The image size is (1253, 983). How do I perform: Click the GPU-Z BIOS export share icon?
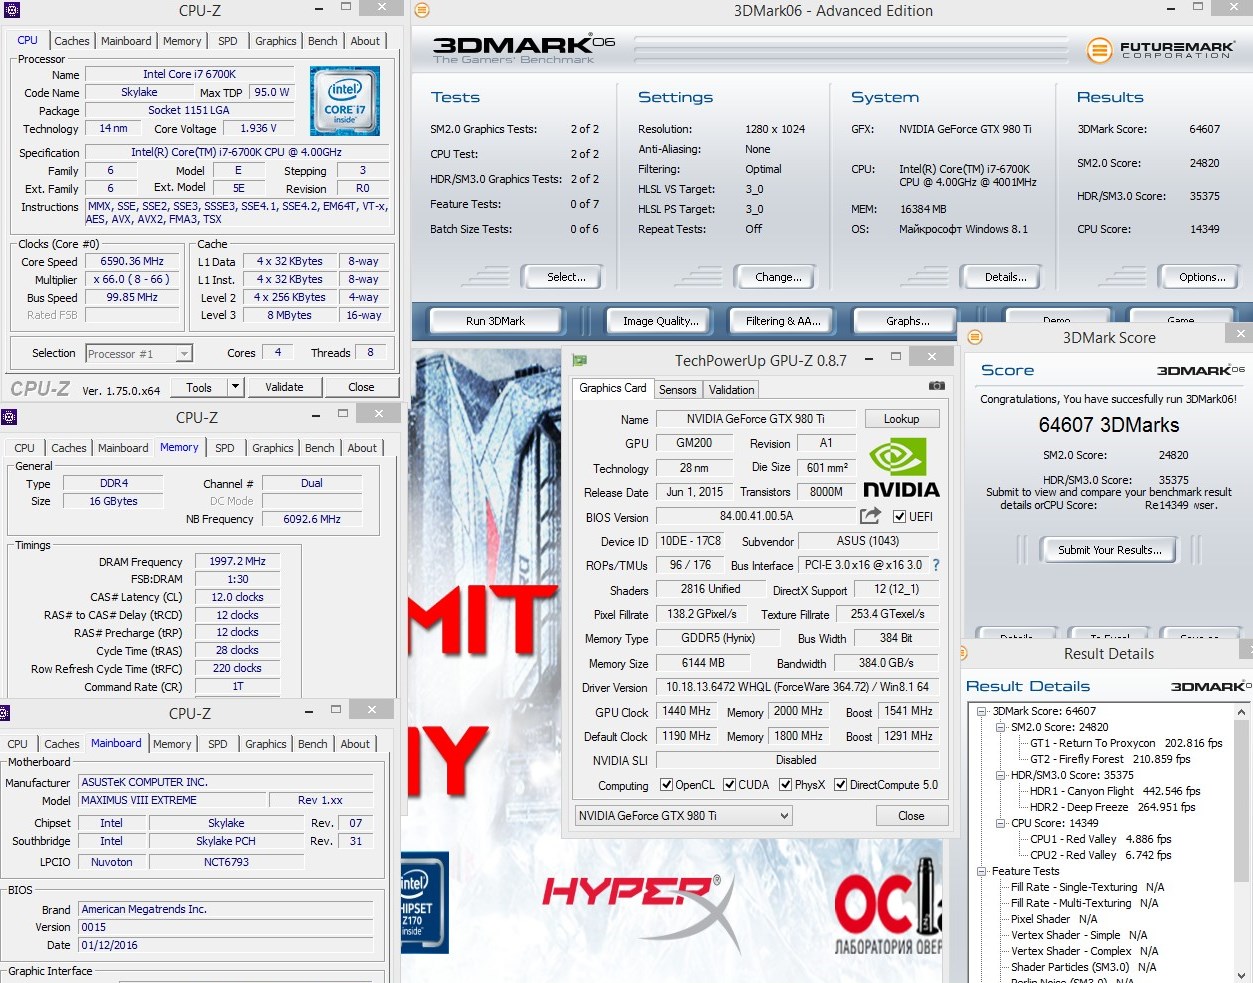pyautogui.click(x=871, y=516)
